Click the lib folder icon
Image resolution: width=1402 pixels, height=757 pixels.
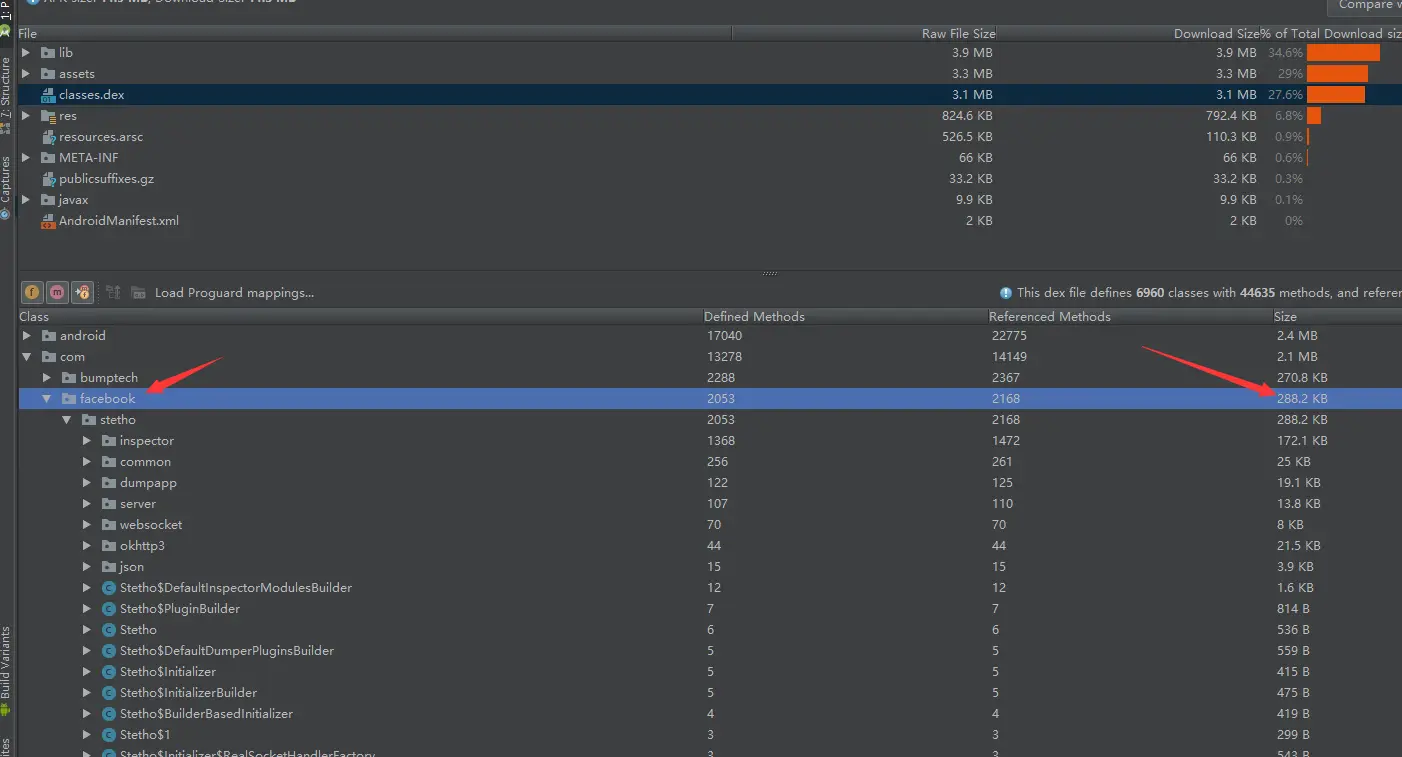(48, 52)
